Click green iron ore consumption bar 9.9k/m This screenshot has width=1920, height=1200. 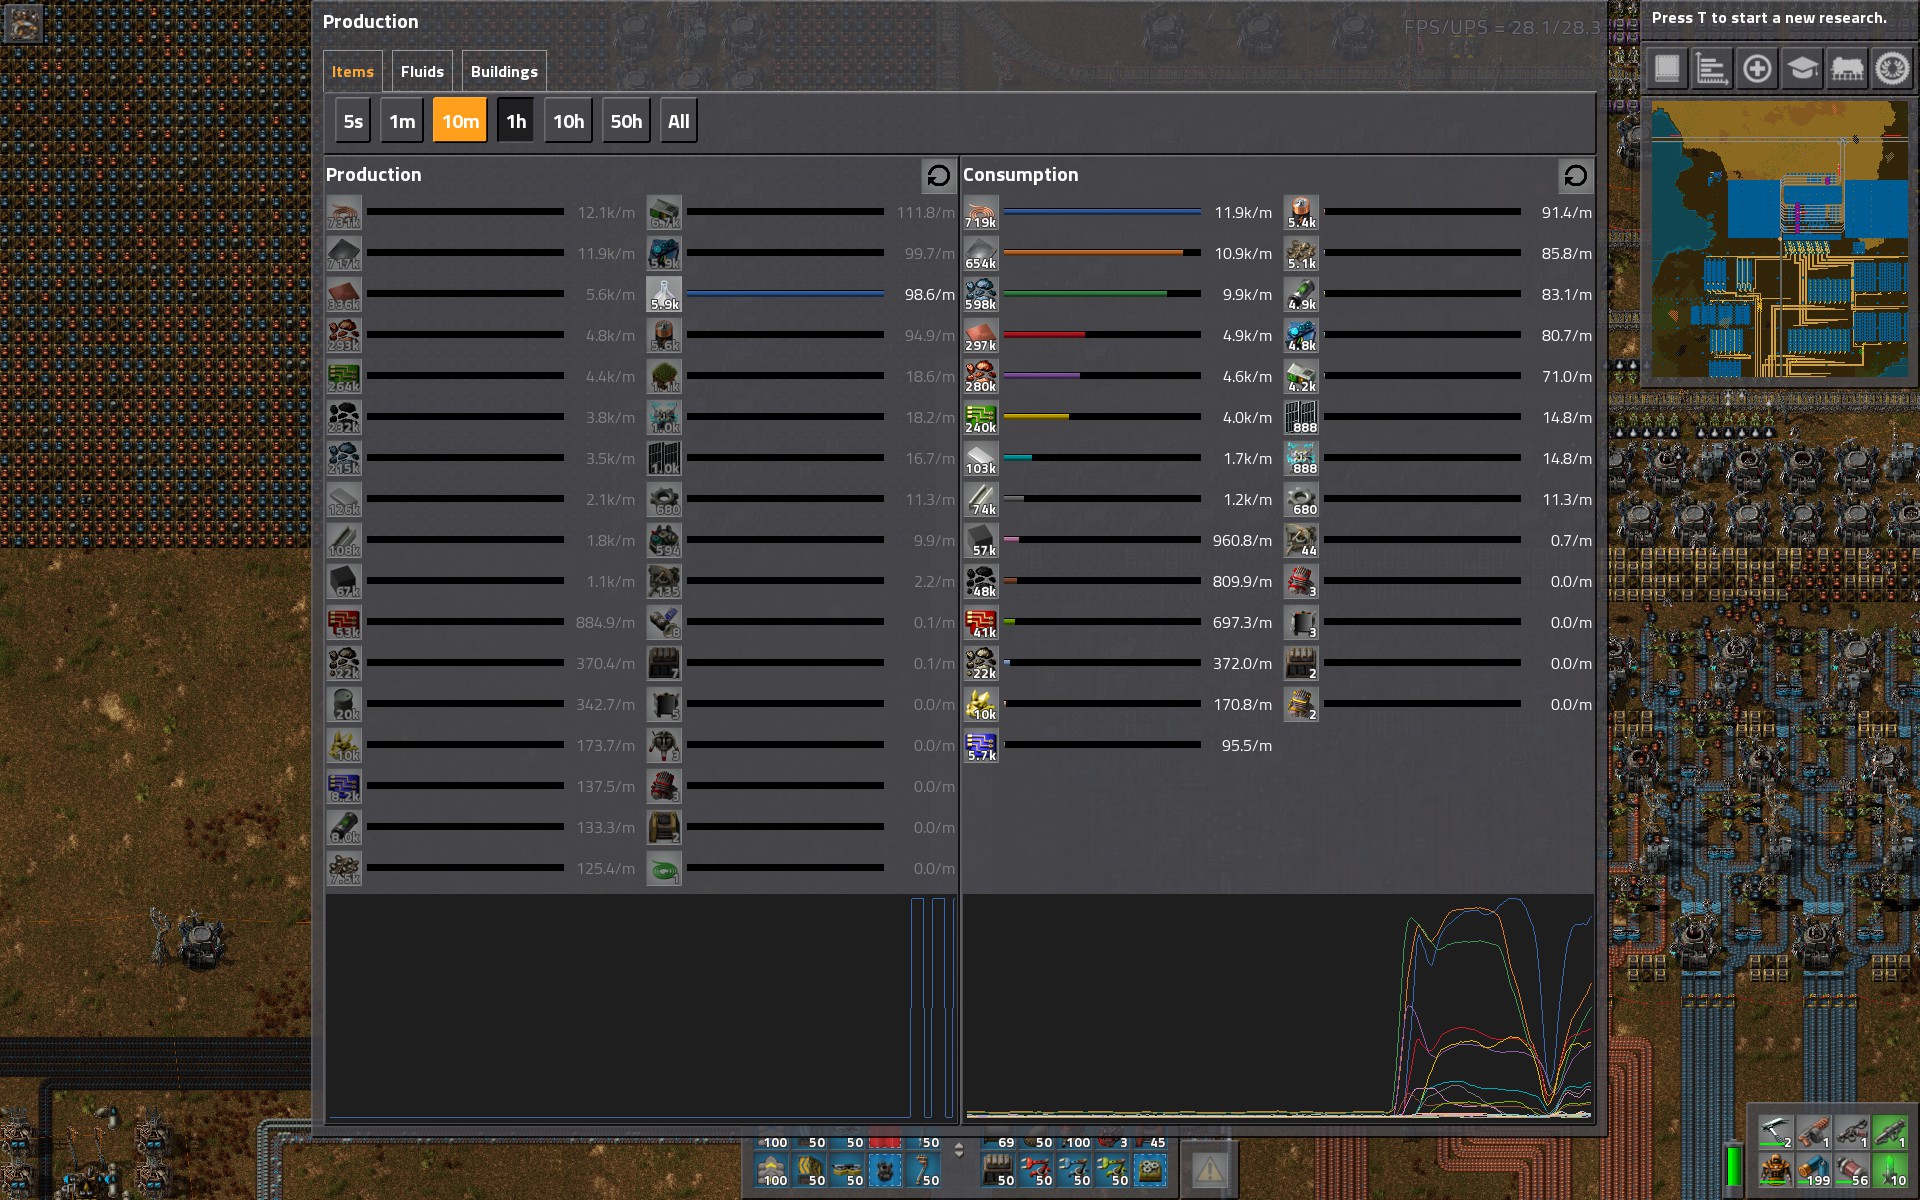tap(1102, 294)
